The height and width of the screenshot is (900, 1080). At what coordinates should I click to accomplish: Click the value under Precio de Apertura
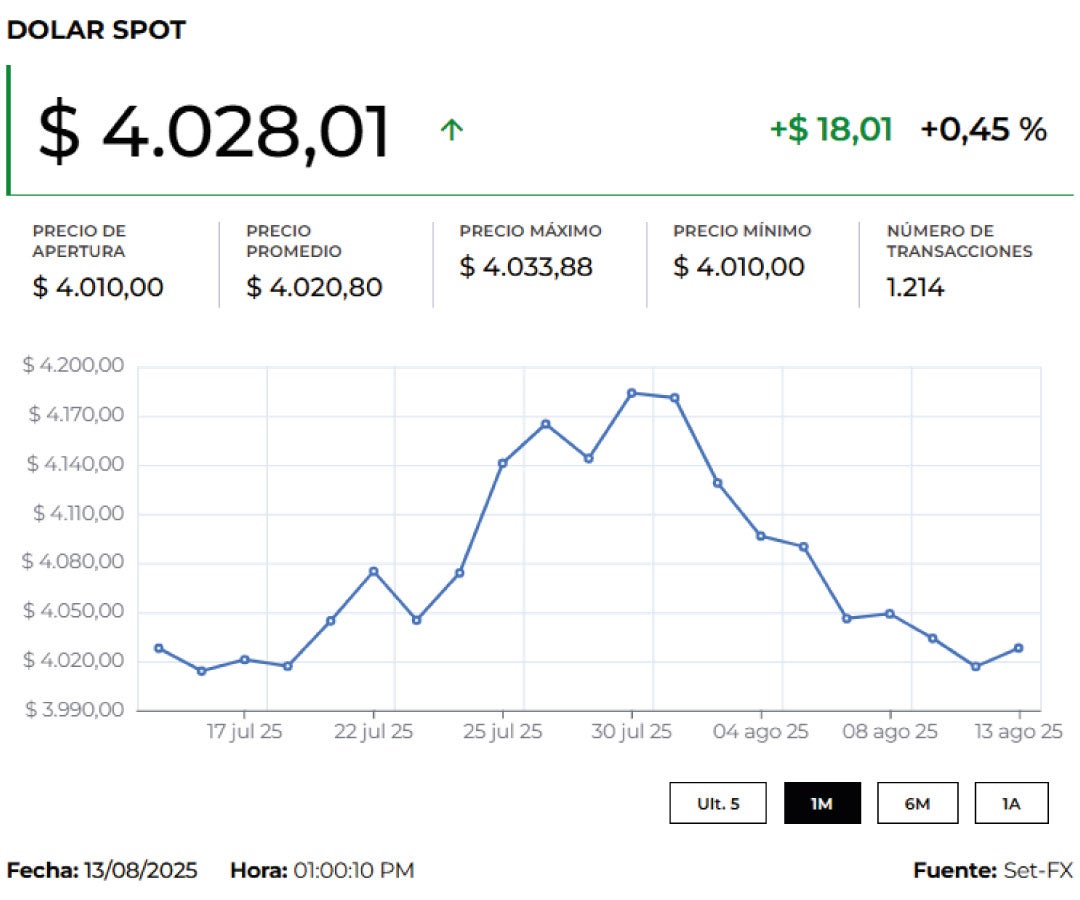coord(98,288)
